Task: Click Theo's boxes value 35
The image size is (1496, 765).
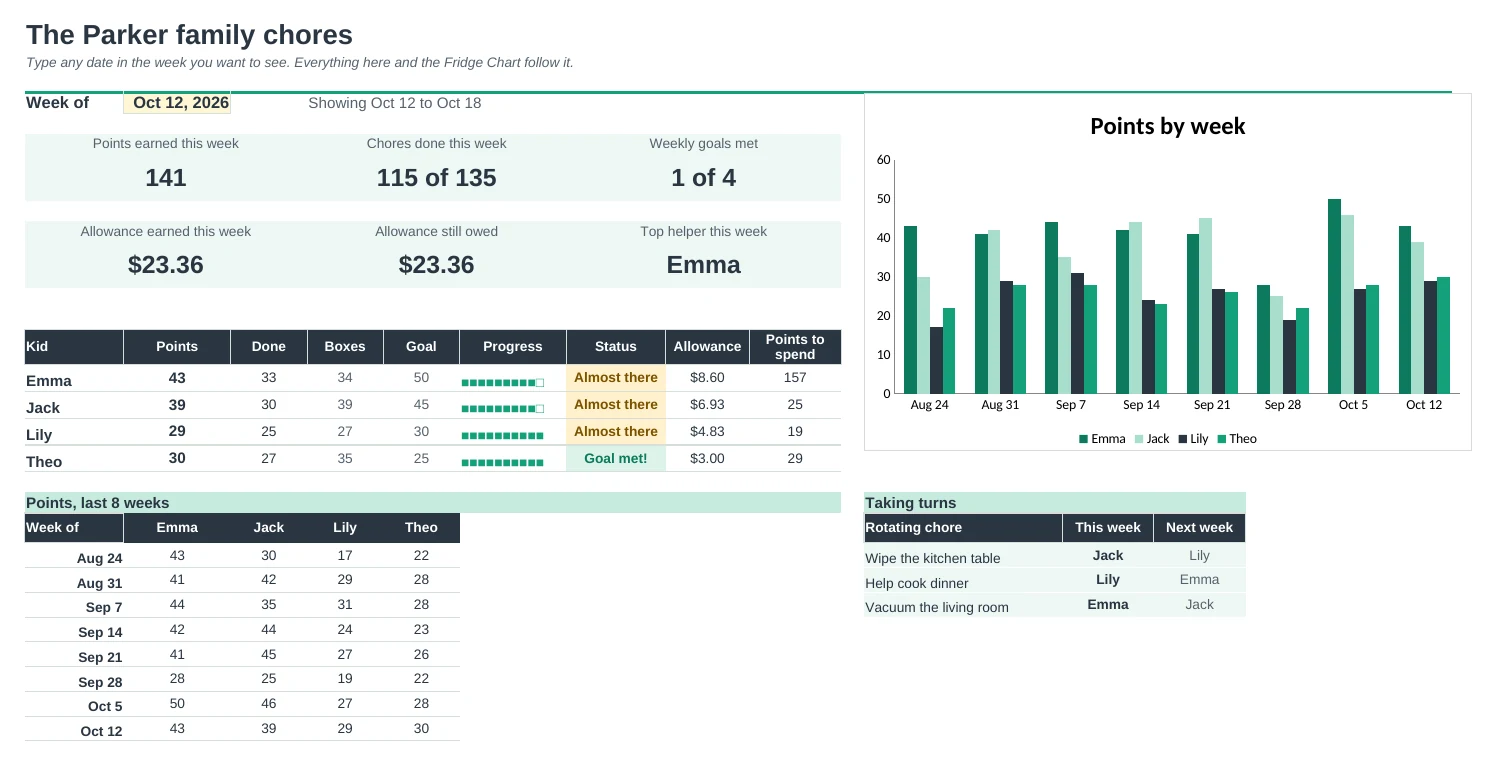Action: (345, 459)
